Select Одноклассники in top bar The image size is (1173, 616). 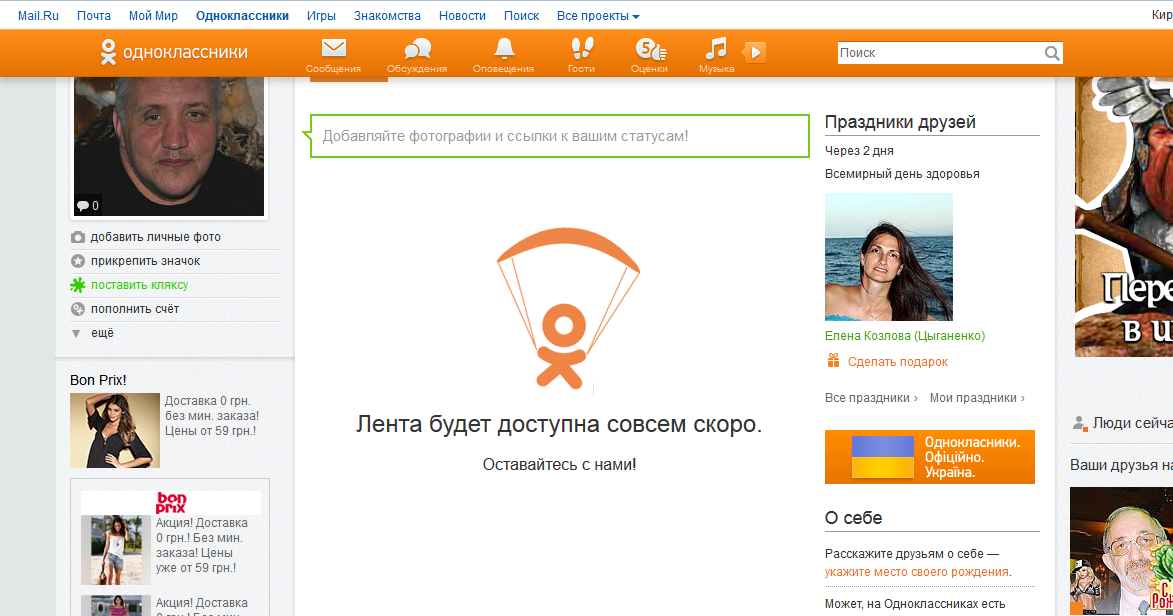coord(242,16)
